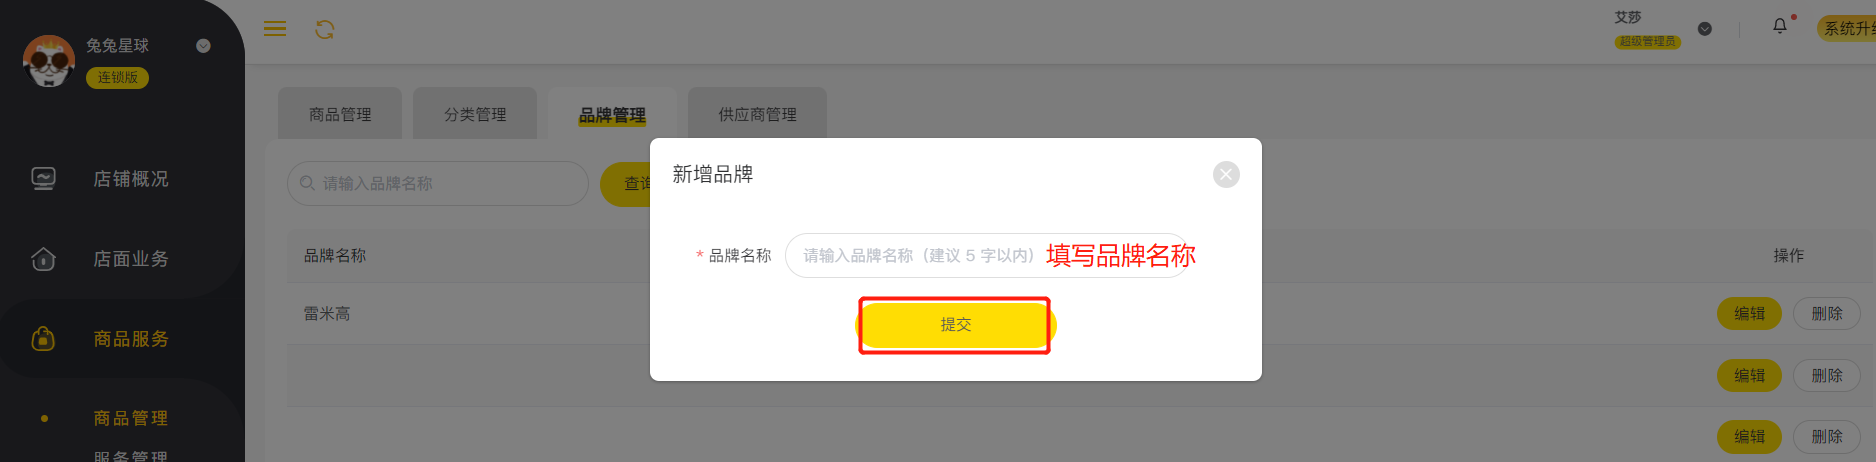Click the refresh icon in top bar

325,30
